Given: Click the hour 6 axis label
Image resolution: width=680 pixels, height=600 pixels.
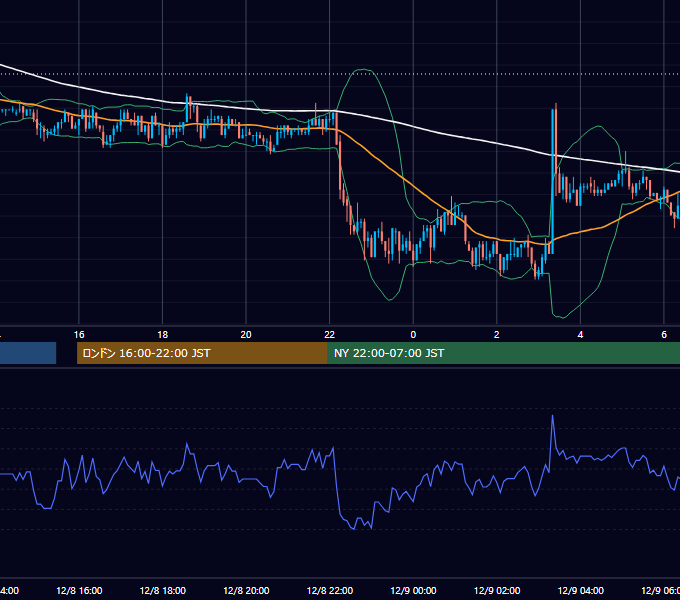Looking at the screenshot, I should [x=664, y=335].
